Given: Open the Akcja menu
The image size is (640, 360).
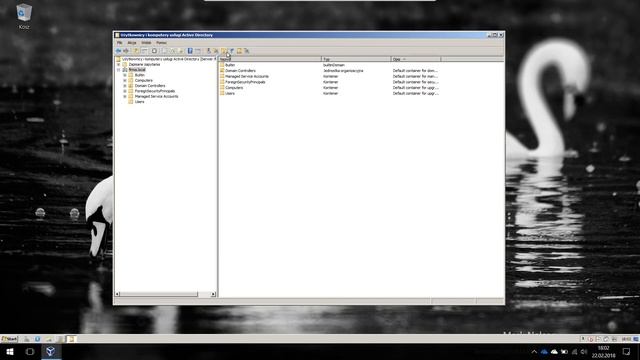Looking at the screenshot, I should coord(132,42).
